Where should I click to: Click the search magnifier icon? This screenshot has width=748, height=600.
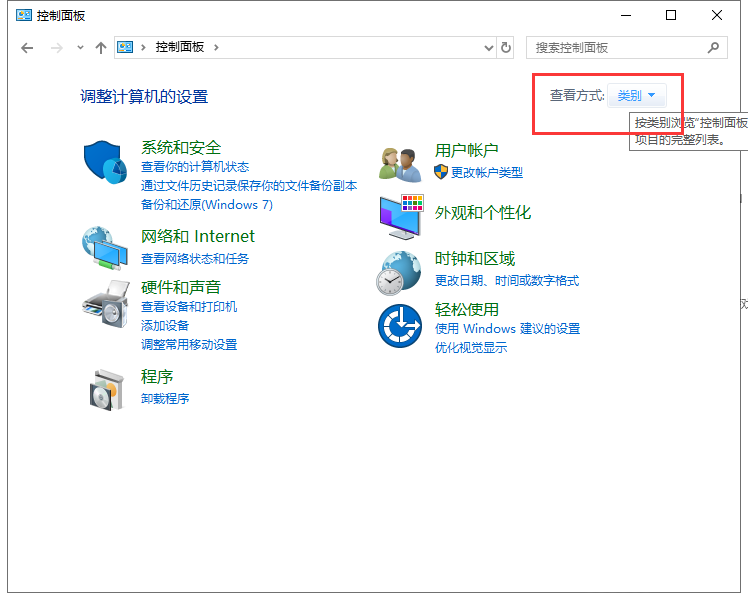click(x=713, y=48)
